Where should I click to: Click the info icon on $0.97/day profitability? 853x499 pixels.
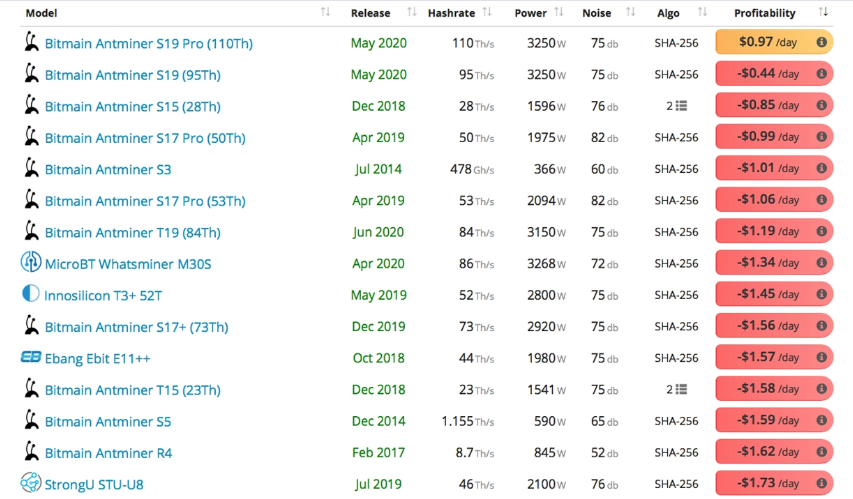click(821, 43)
